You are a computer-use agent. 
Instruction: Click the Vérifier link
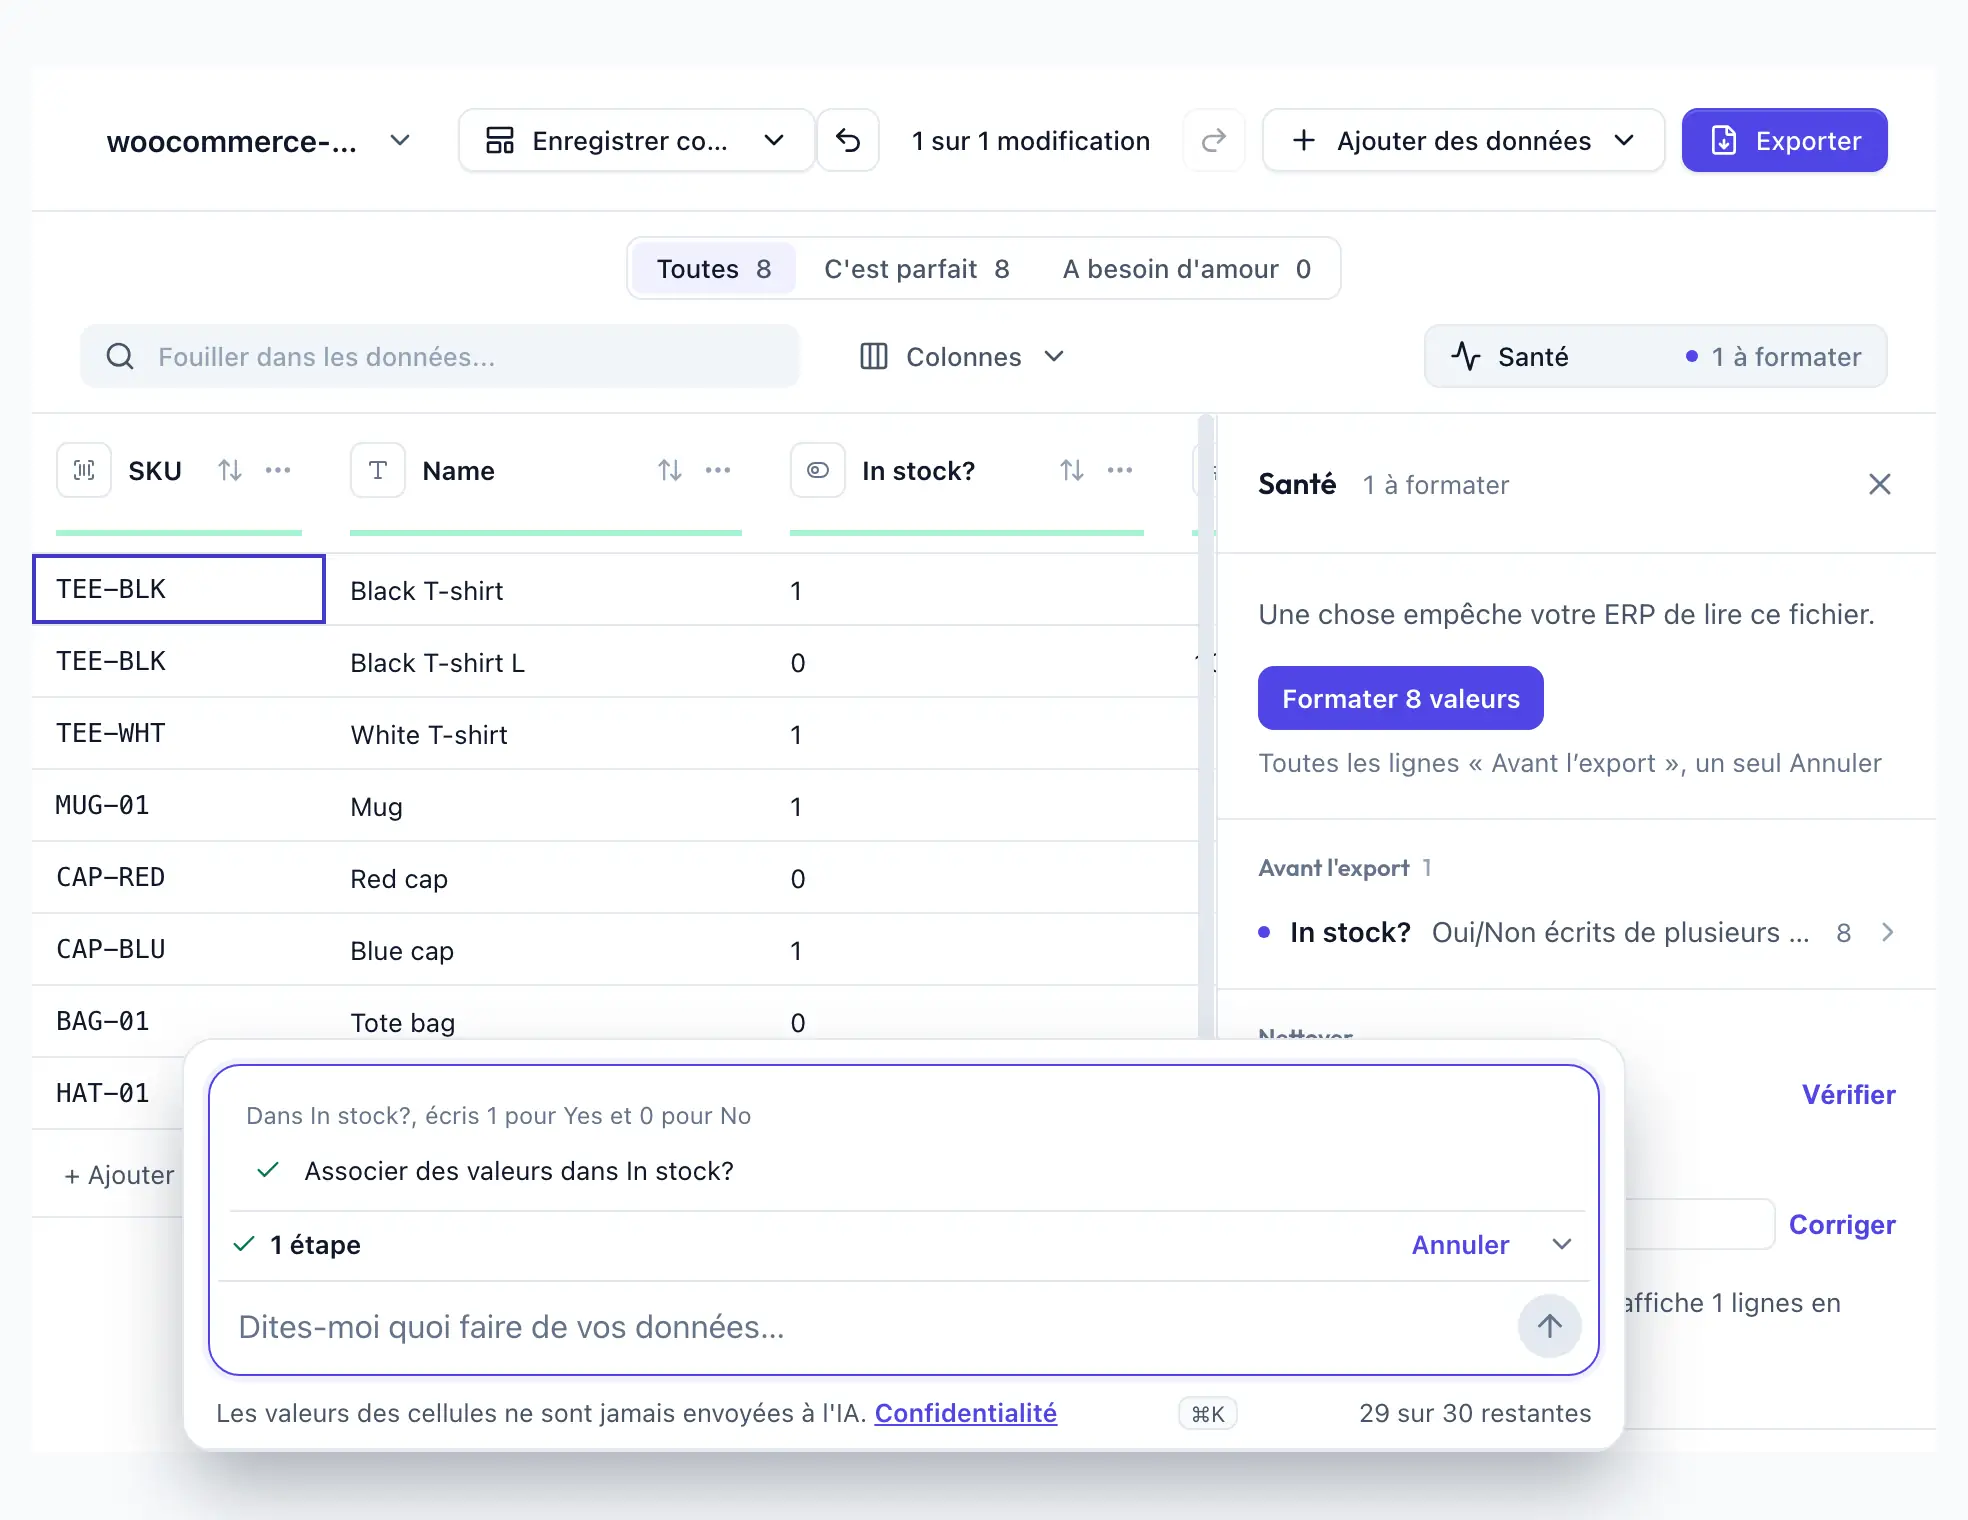pyautogui.click(x=1849, y=1095)
